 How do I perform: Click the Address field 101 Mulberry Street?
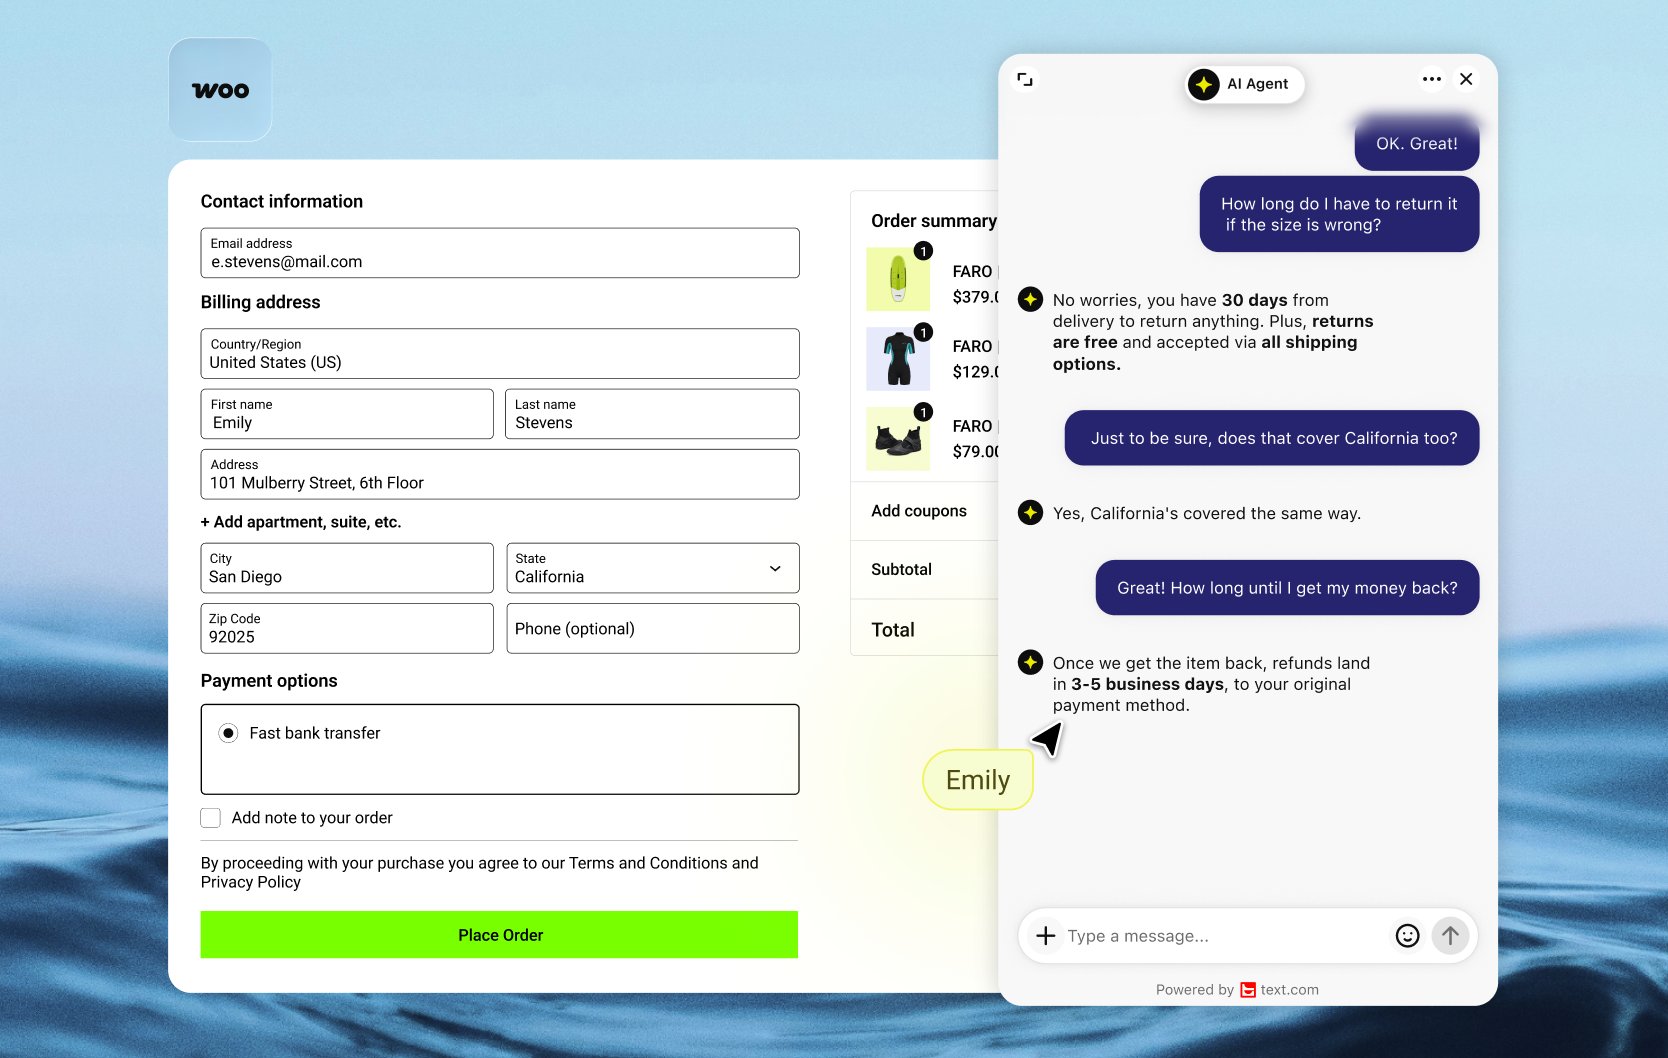[x=500, y=474]
